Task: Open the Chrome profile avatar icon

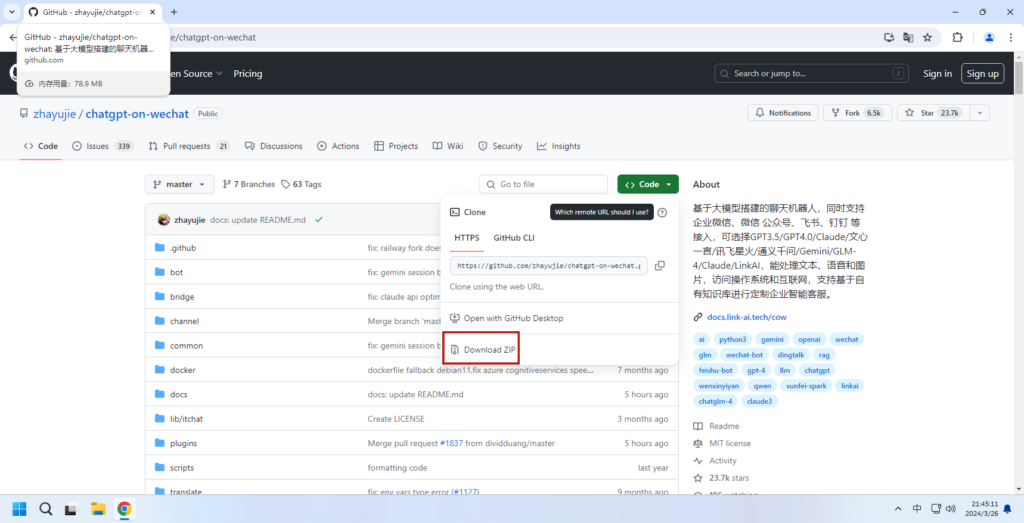Action: [x=989, y=37]
